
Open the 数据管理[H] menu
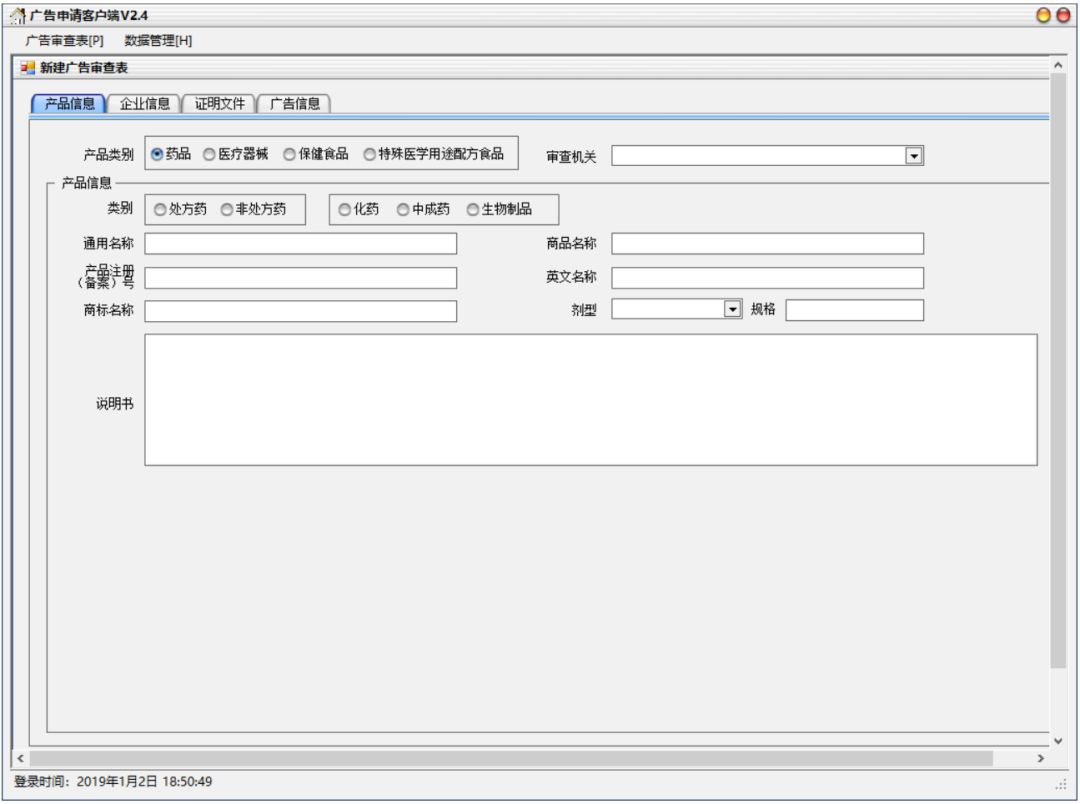pyautogui.click(x=158, y=41)
